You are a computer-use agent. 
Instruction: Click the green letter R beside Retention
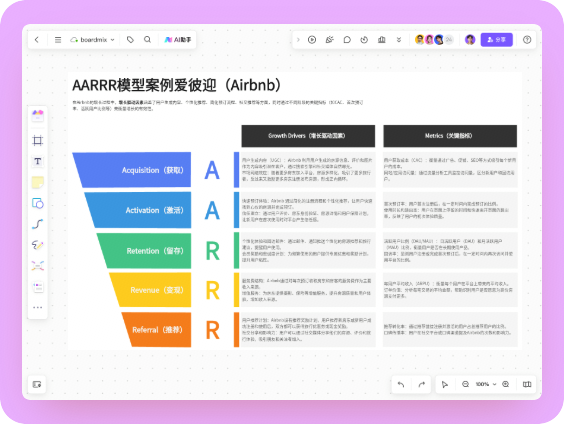pyautogui.click(x=212, y=251)
